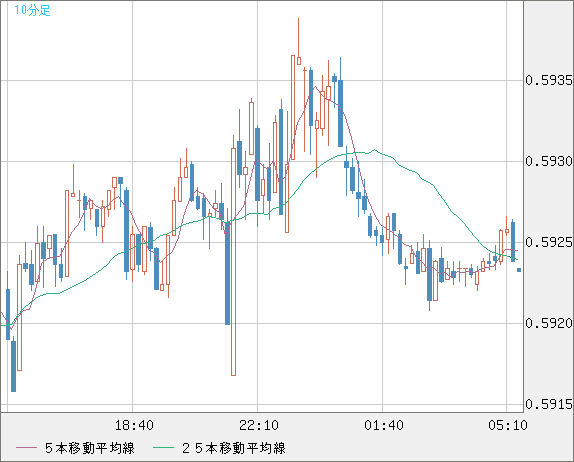Screen dimensions: 574x462
Task: Click the last blue candle dot at chart right edge
Action: pos(519,270)
